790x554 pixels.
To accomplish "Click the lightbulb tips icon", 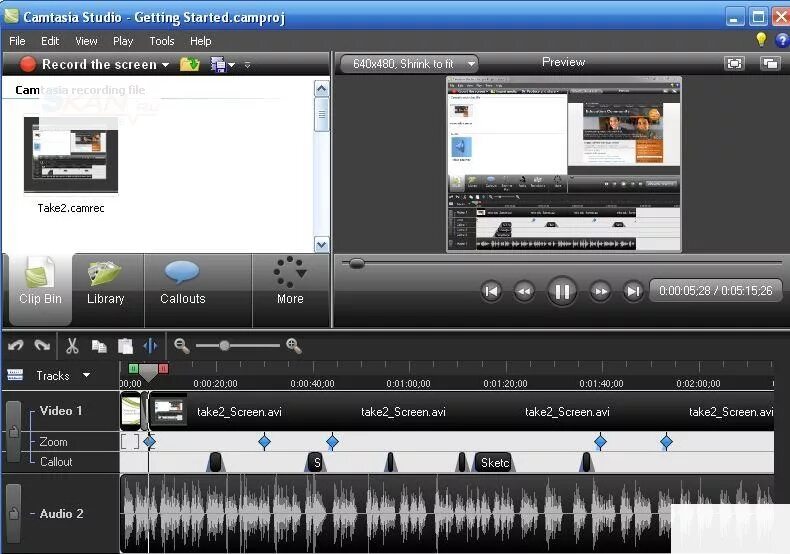I will coord(761,39).
